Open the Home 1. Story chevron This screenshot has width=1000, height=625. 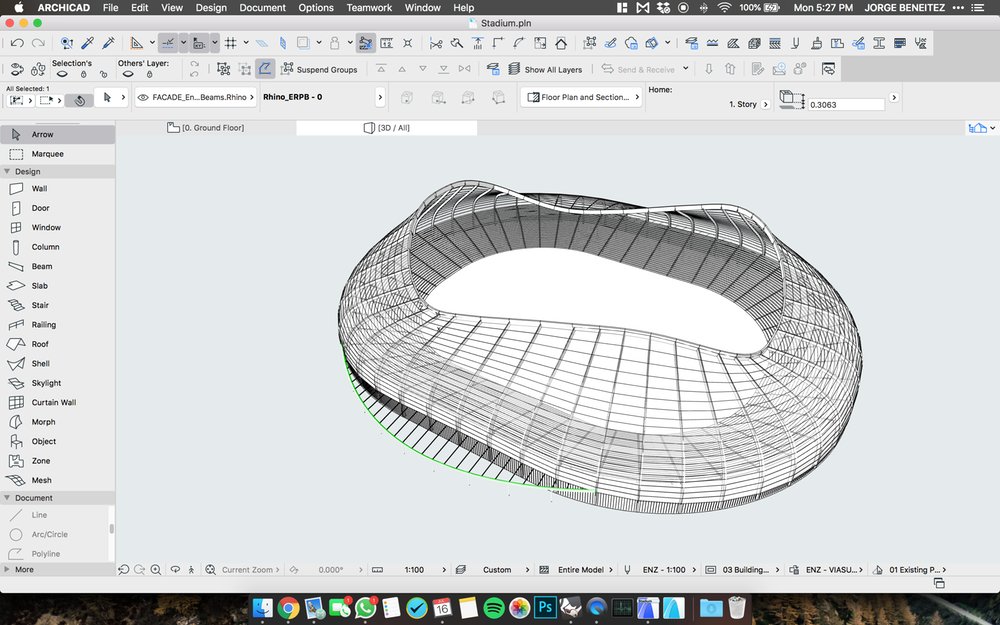tap(765, 105)
